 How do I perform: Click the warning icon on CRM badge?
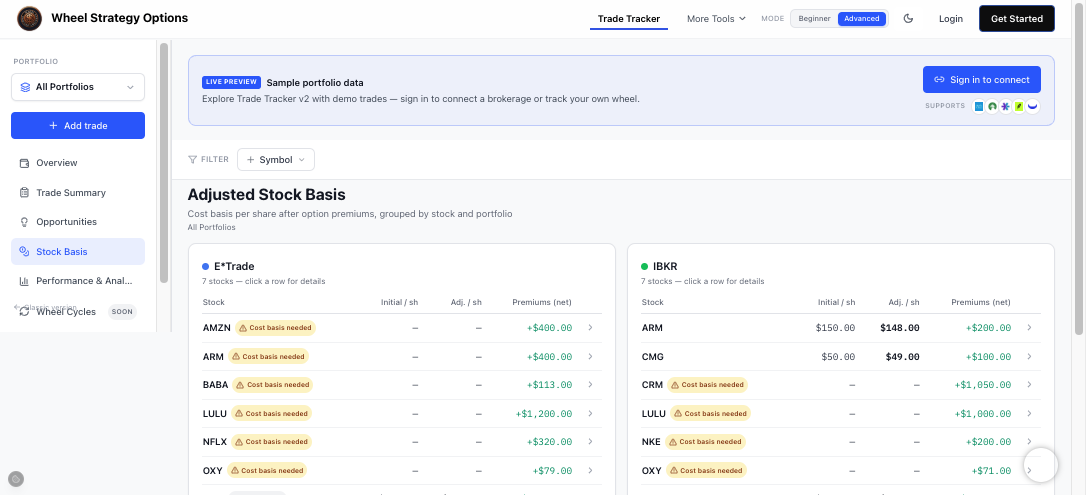(675, 385)
